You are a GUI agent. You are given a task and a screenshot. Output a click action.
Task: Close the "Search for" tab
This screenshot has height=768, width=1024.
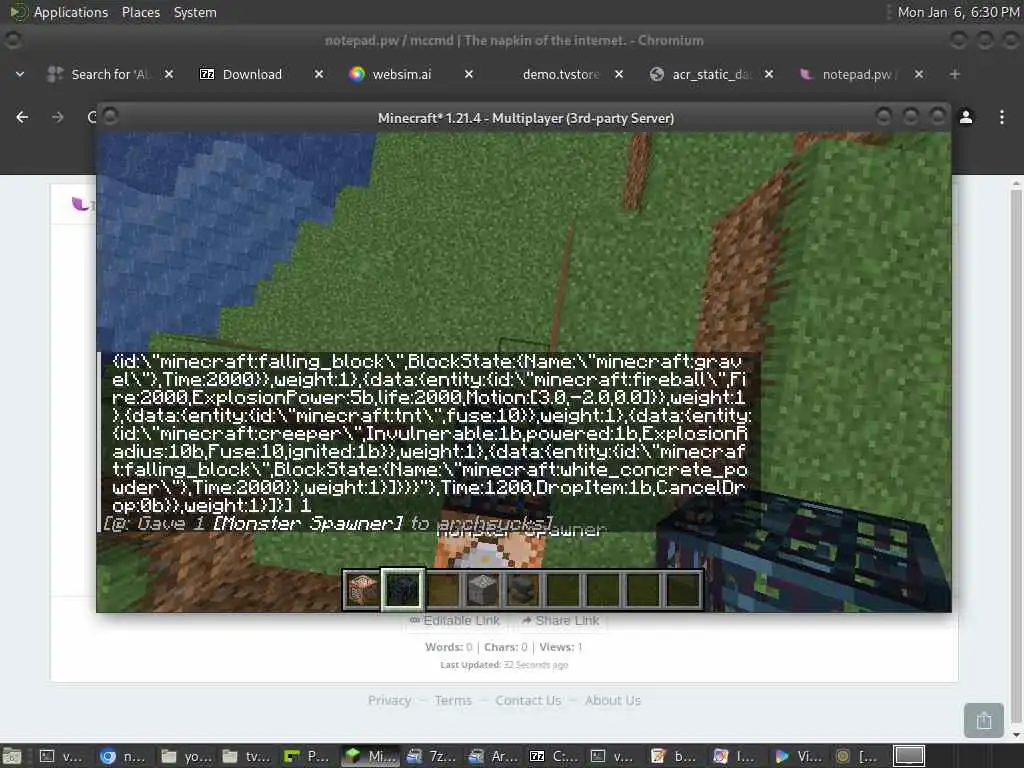(168, 74)
